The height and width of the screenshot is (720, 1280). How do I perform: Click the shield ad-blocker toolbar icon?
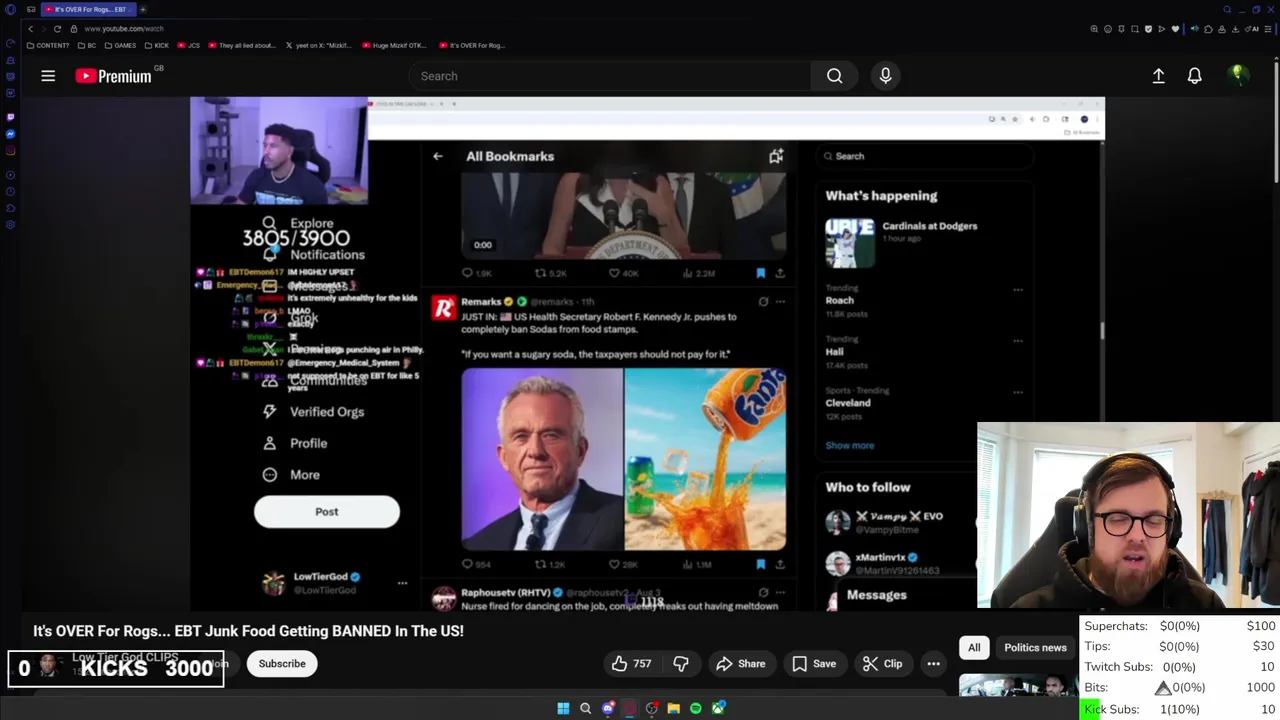click(x=1148, y=29)
